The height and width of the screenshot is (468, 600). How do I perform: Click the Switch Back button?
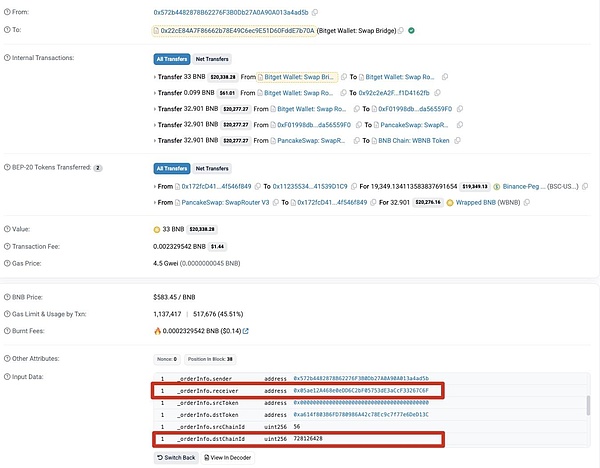coord(177,457)
